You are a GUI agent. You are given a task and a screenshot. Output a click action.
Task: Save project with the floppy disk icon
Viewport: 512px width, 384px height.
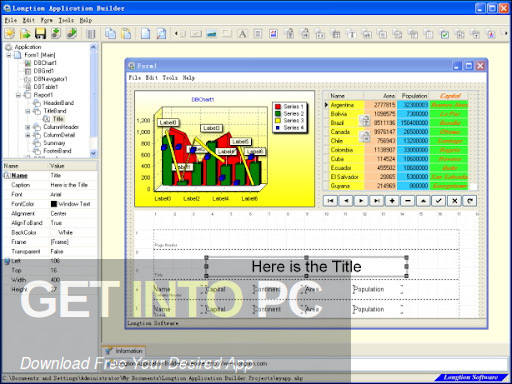point(40,34)
